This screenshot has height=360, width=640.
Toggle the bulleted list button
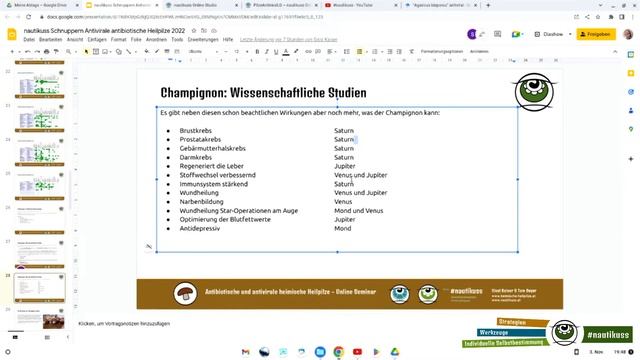click(359, 51)
